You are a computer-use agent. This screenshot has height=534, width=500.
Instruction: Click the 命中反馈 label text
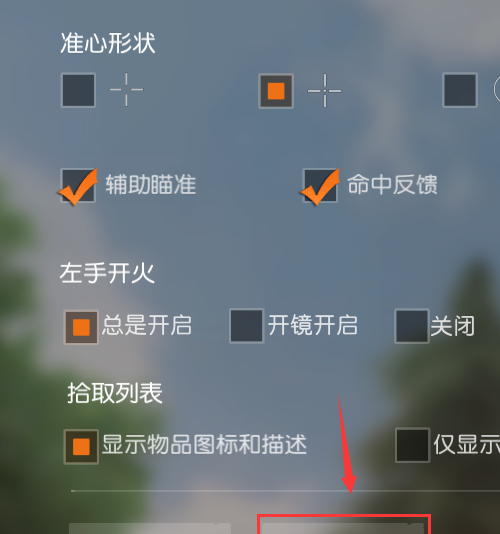pyautogui.click(x=392, y=184)
